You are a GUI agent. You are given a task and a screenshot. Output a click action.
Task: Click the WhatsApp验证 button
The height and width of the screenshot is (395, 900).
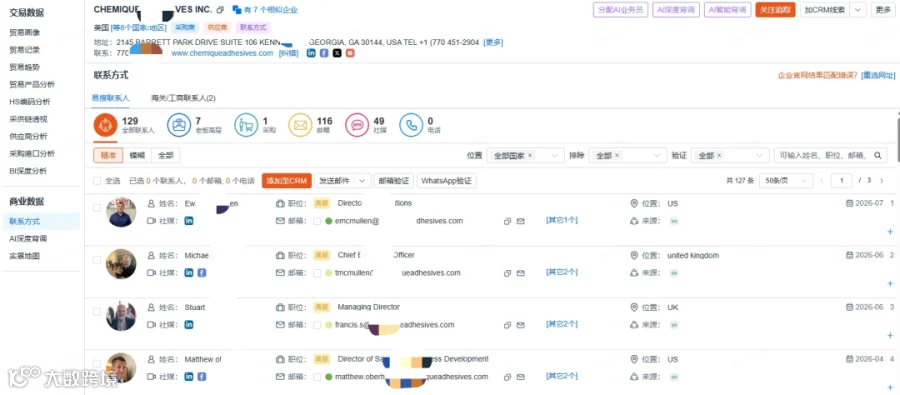447,181
